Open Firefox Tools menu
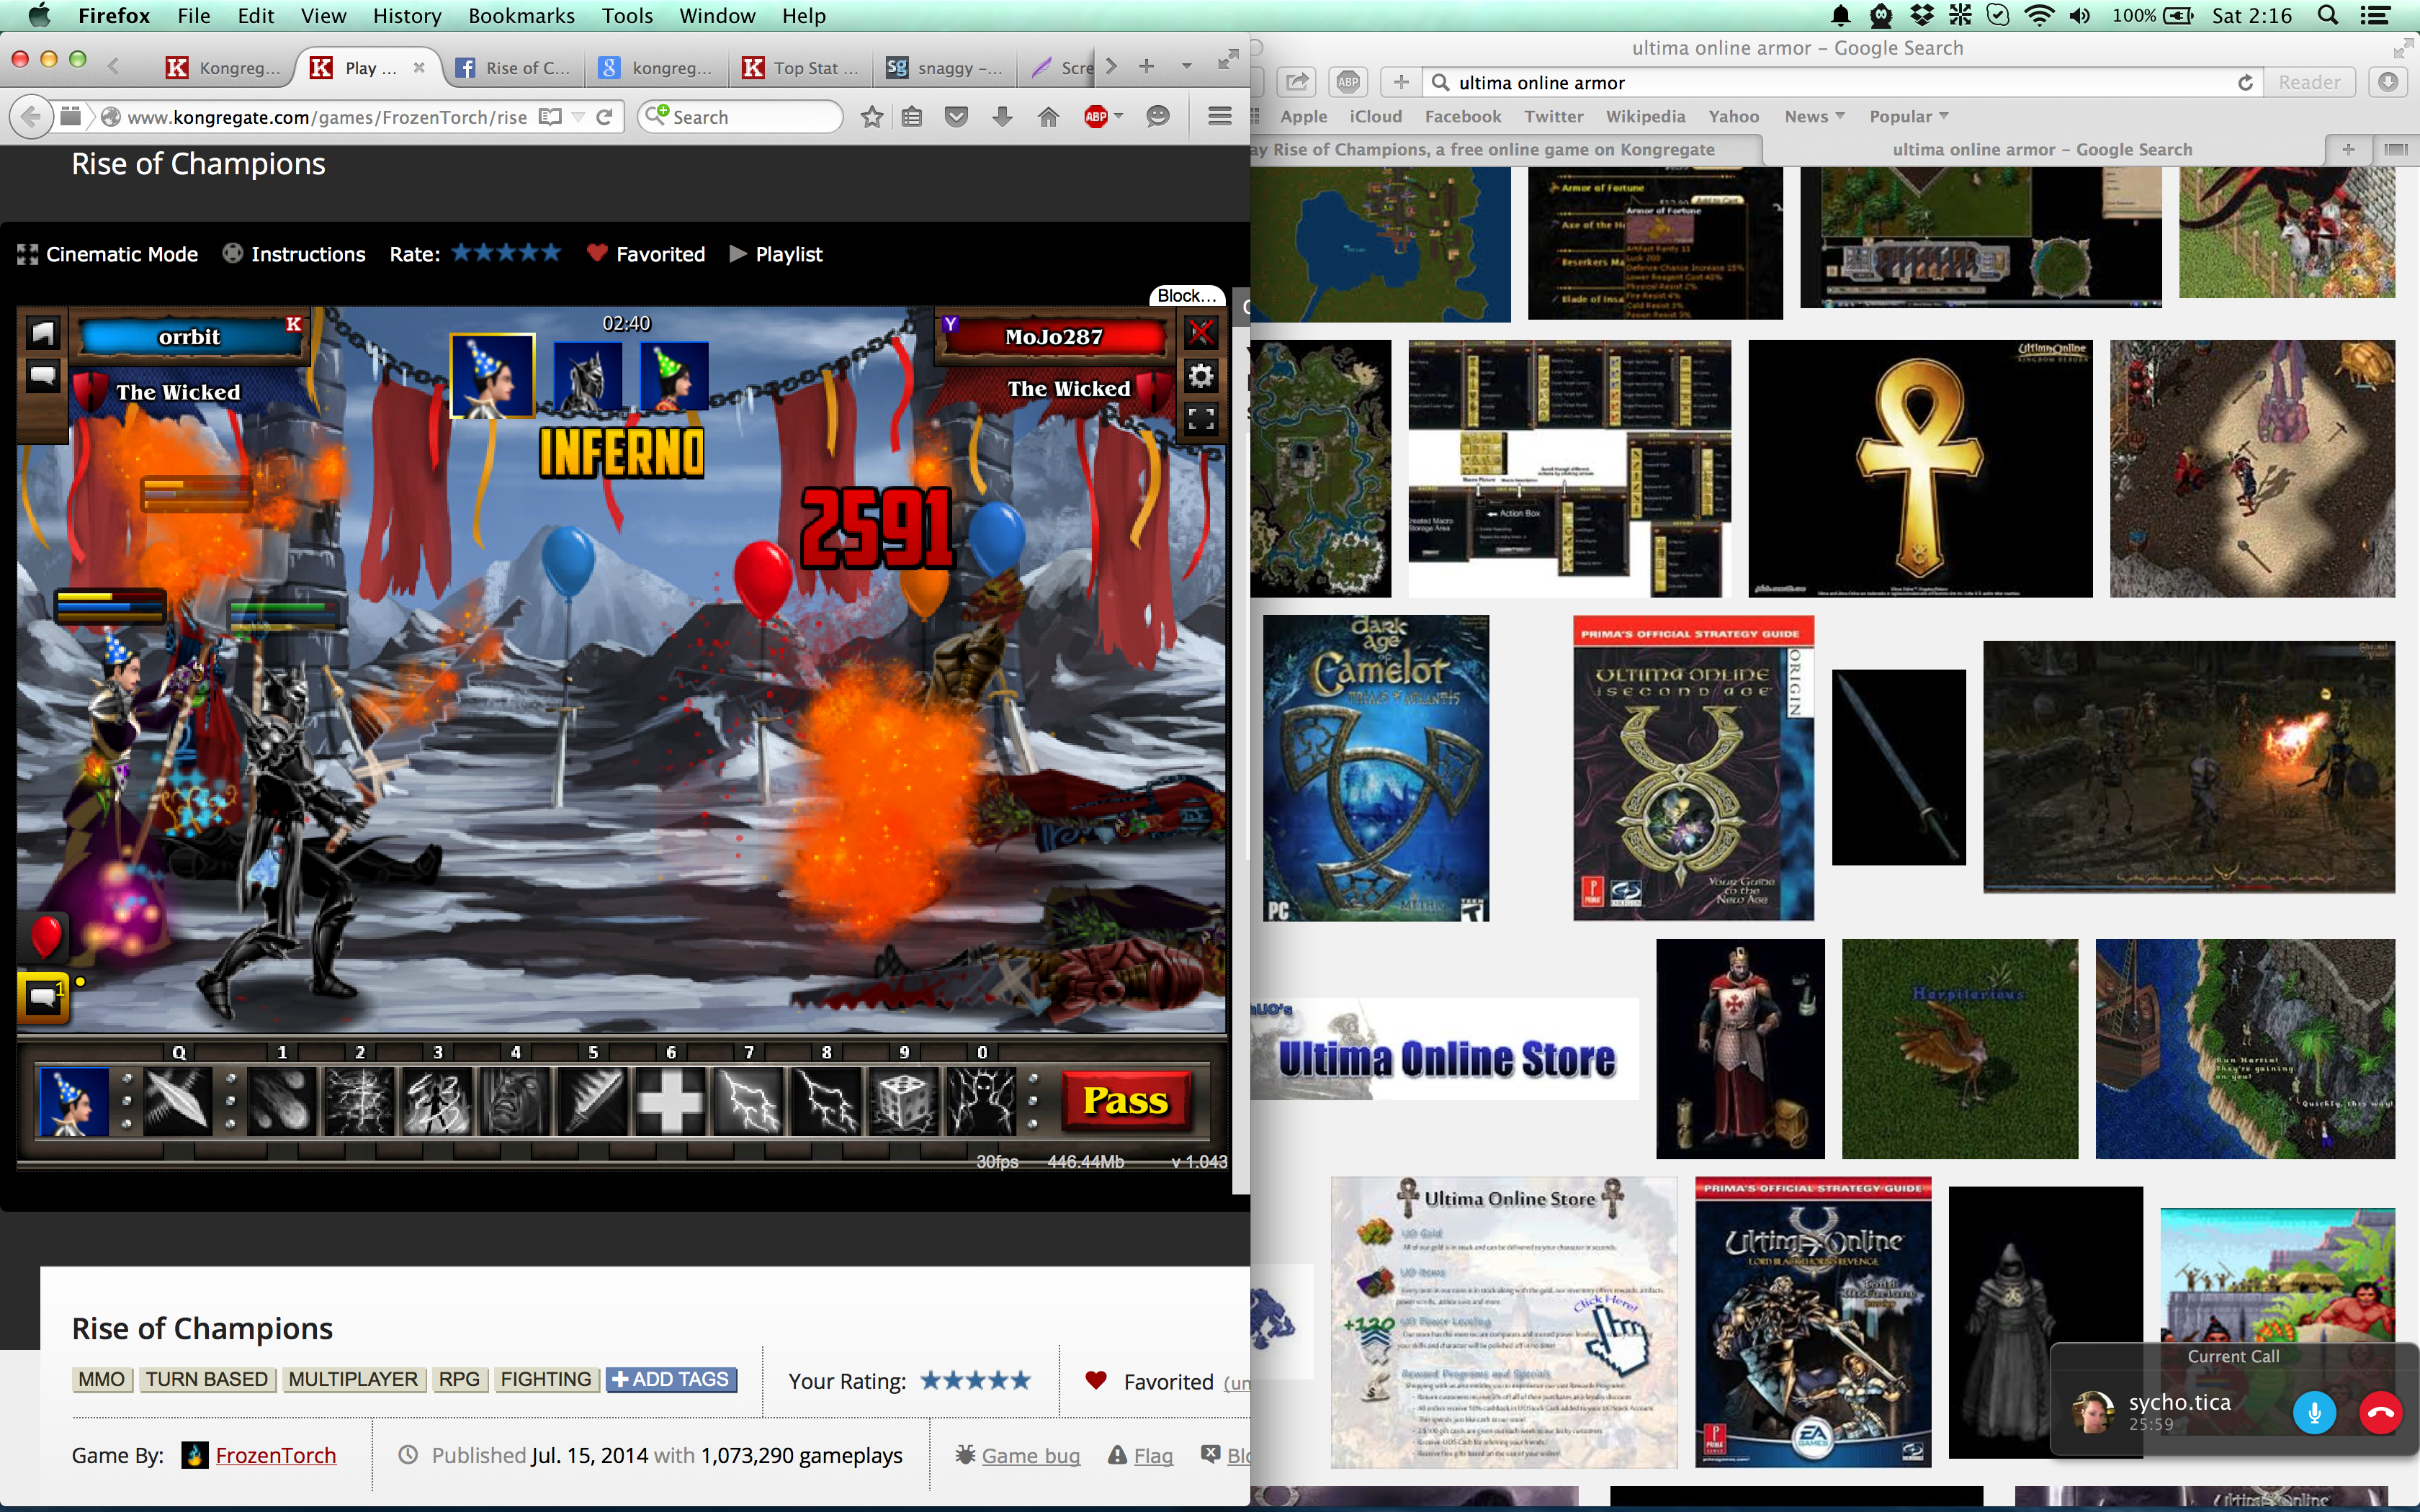Screen dimensions: 2420x1512 626,16
